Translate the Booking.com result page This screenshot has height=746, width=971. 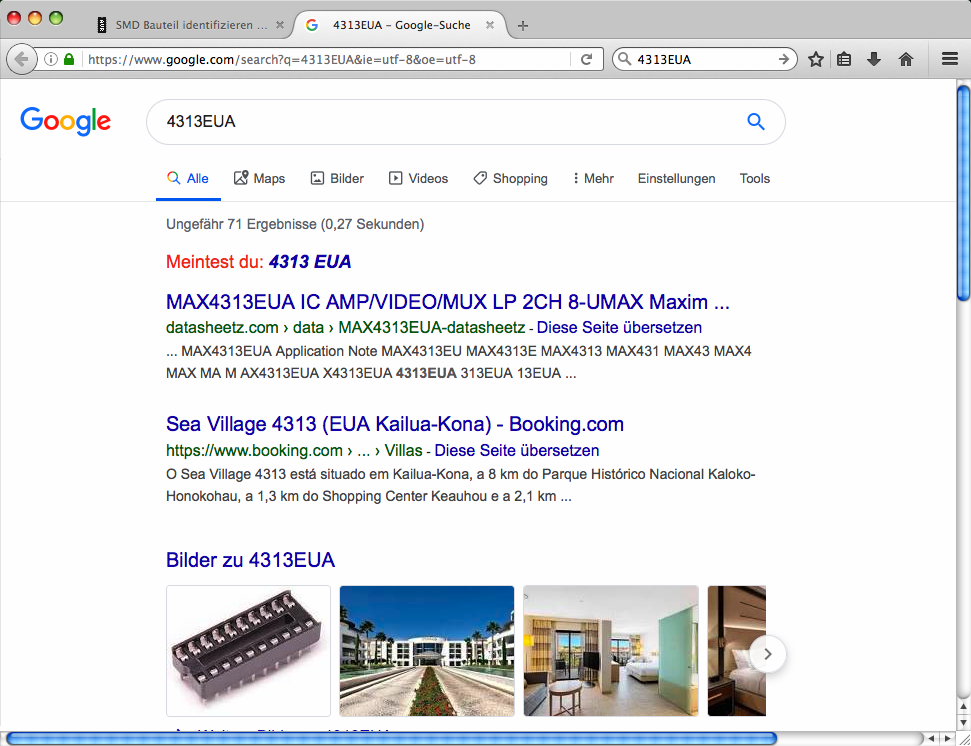coord(517,450)
